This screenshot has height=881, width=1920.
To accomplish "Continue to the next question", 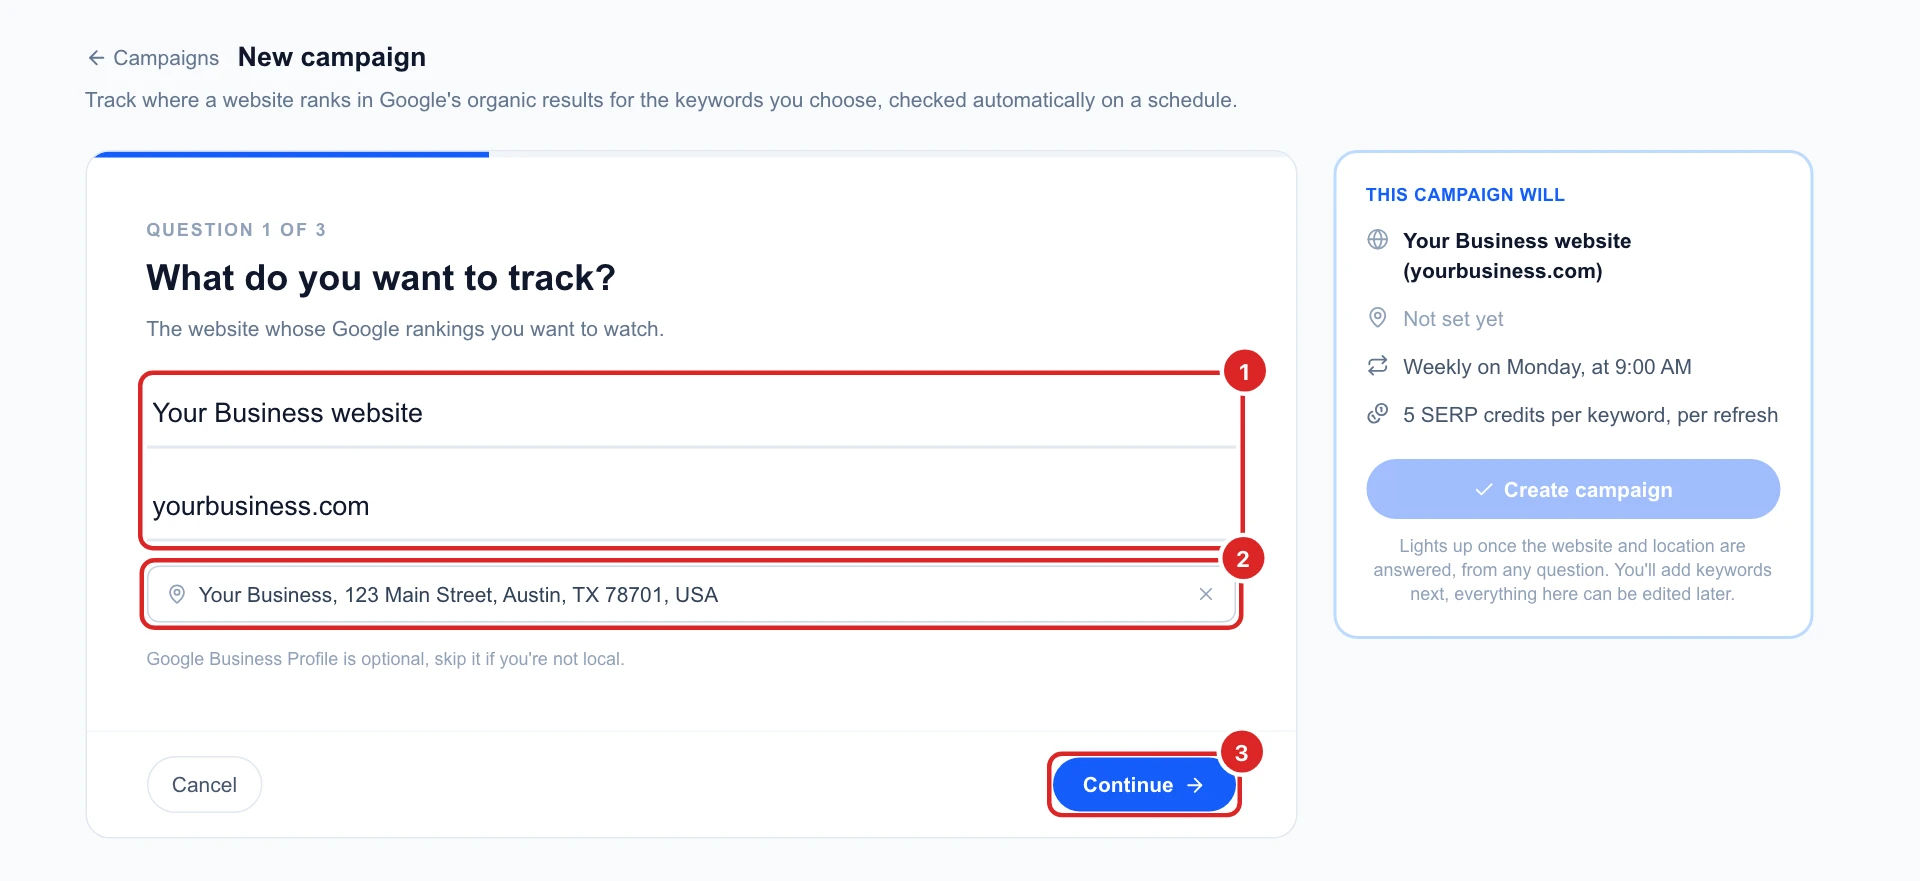I will pos(1144,785).
